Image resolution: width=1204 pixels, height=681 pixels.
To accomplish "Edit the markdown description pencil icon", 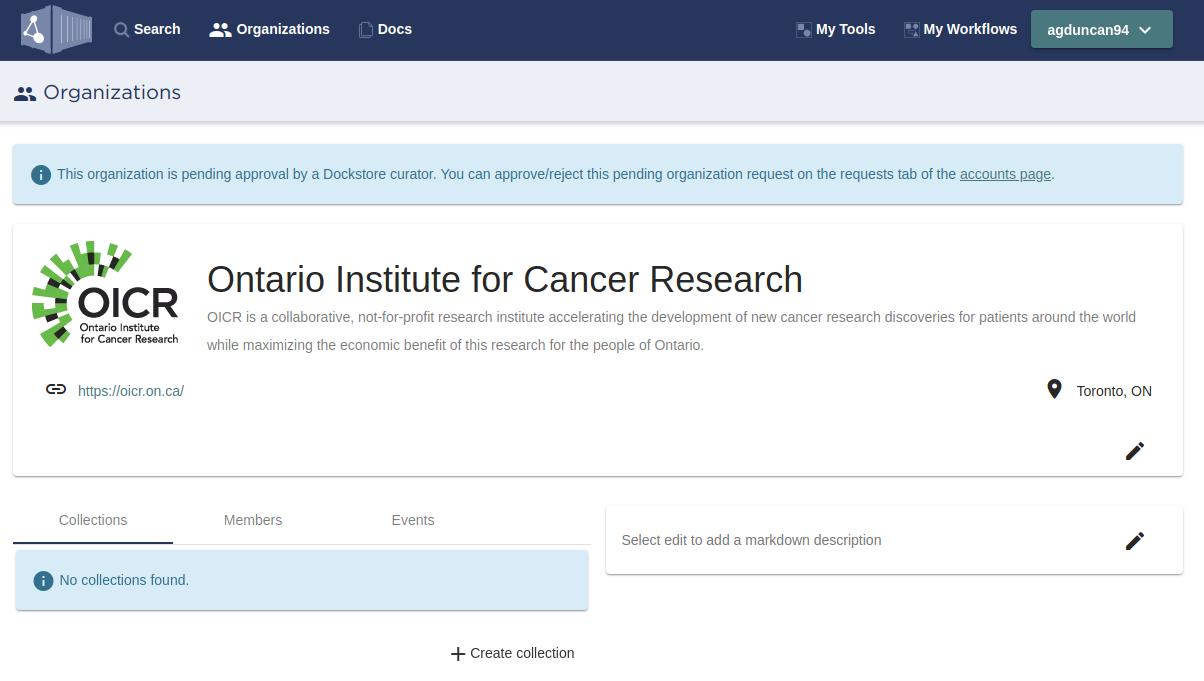I will tap(1134, 541).
